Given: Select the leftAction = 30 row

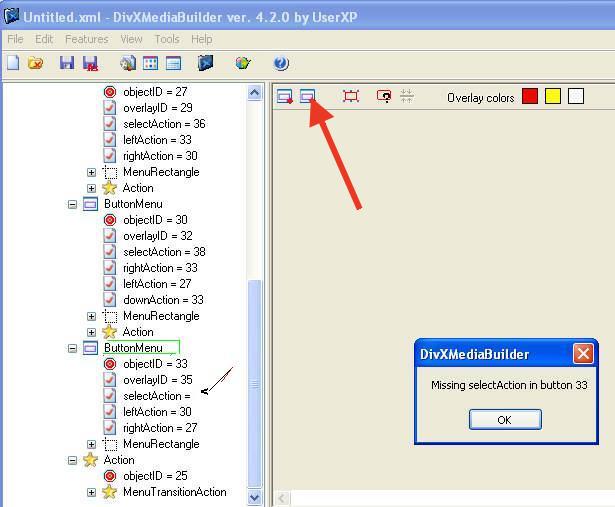Looking at the screenshot, I should (x=157, y=412).
